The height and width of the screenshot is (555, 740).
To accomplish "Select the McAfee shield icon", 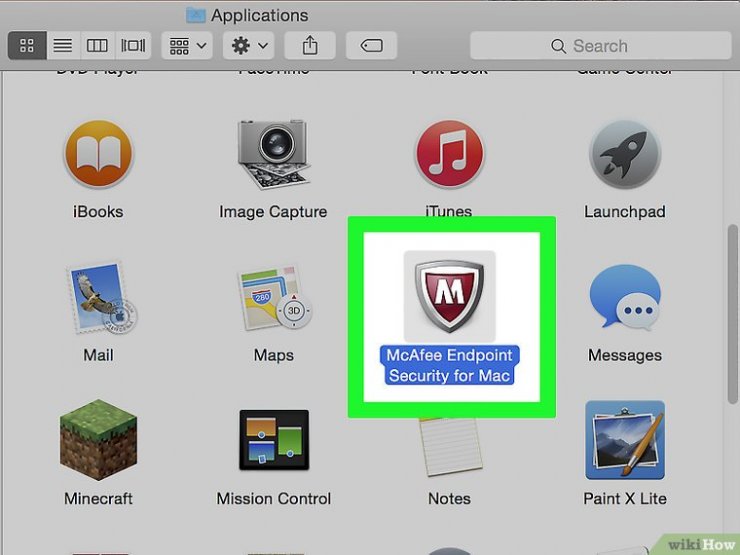I will [449, 296].
